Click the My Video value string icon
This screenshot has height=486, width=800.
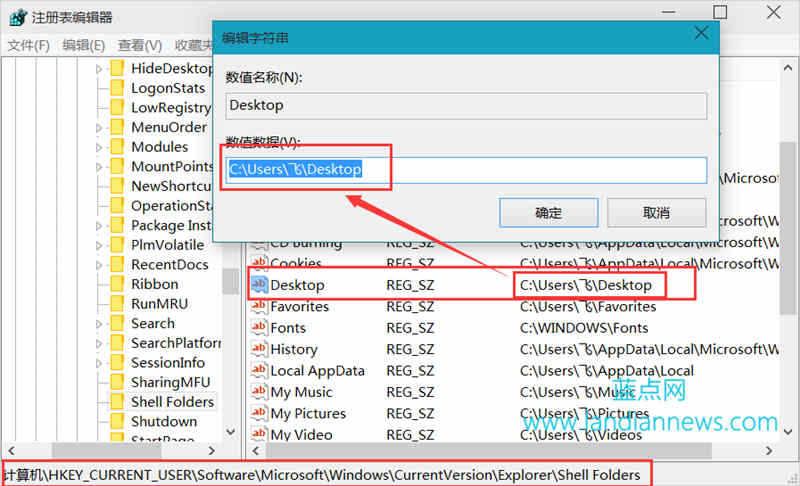tap(259, 433)
